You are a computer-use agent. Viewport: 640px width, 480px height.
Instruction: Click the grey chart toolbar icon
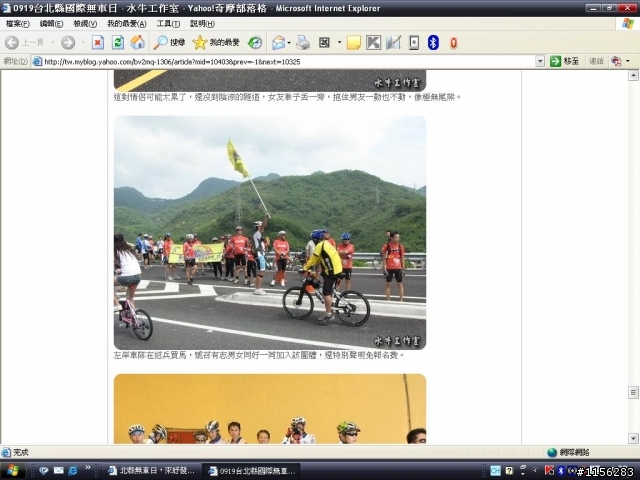[x=393, y=42]
